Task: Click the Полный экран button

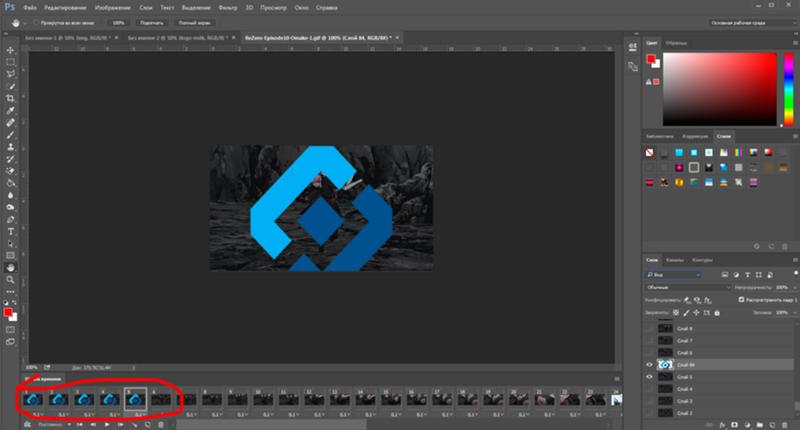Action: (195, 23)
